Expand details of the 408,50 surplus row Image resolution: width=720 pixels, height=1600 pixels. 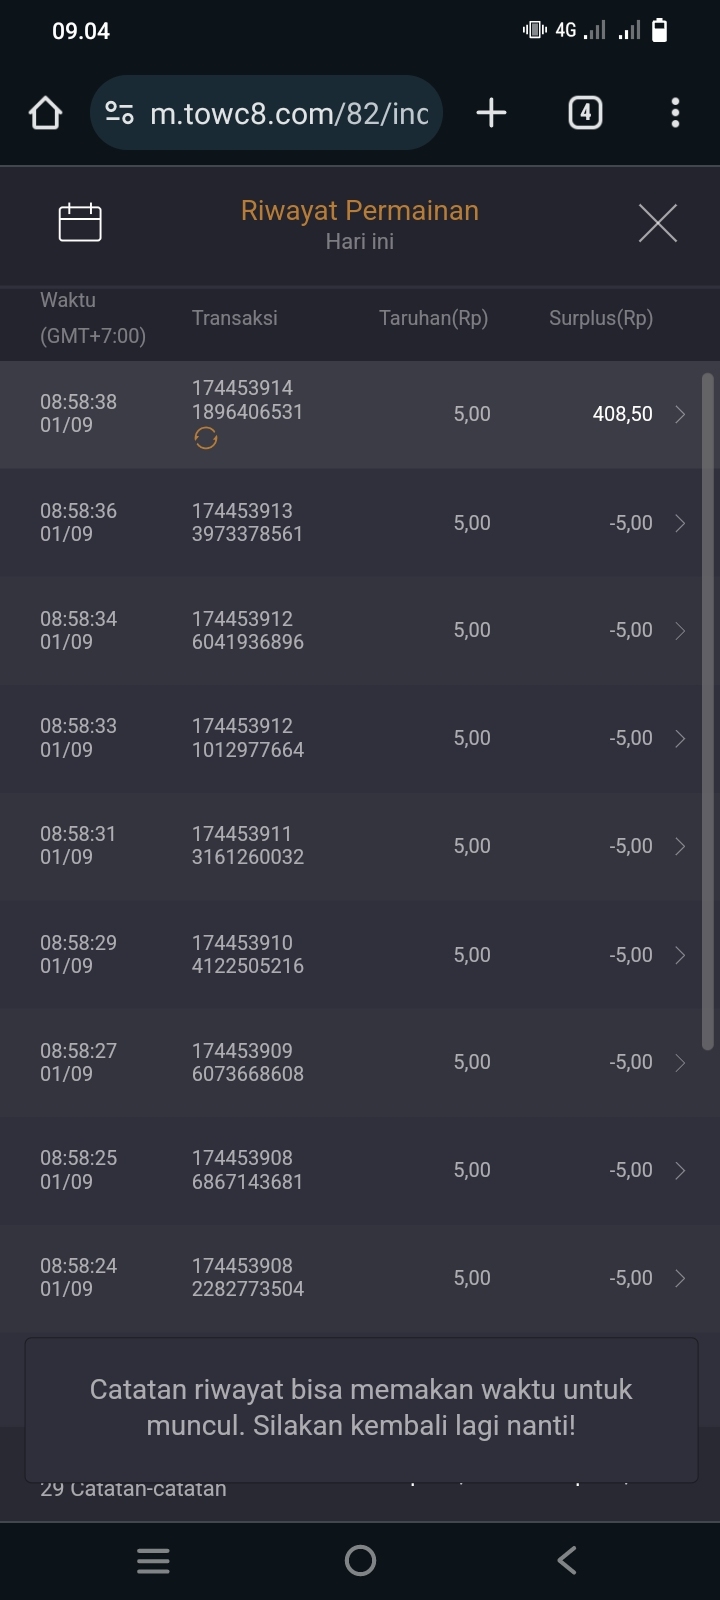[680, 414]
